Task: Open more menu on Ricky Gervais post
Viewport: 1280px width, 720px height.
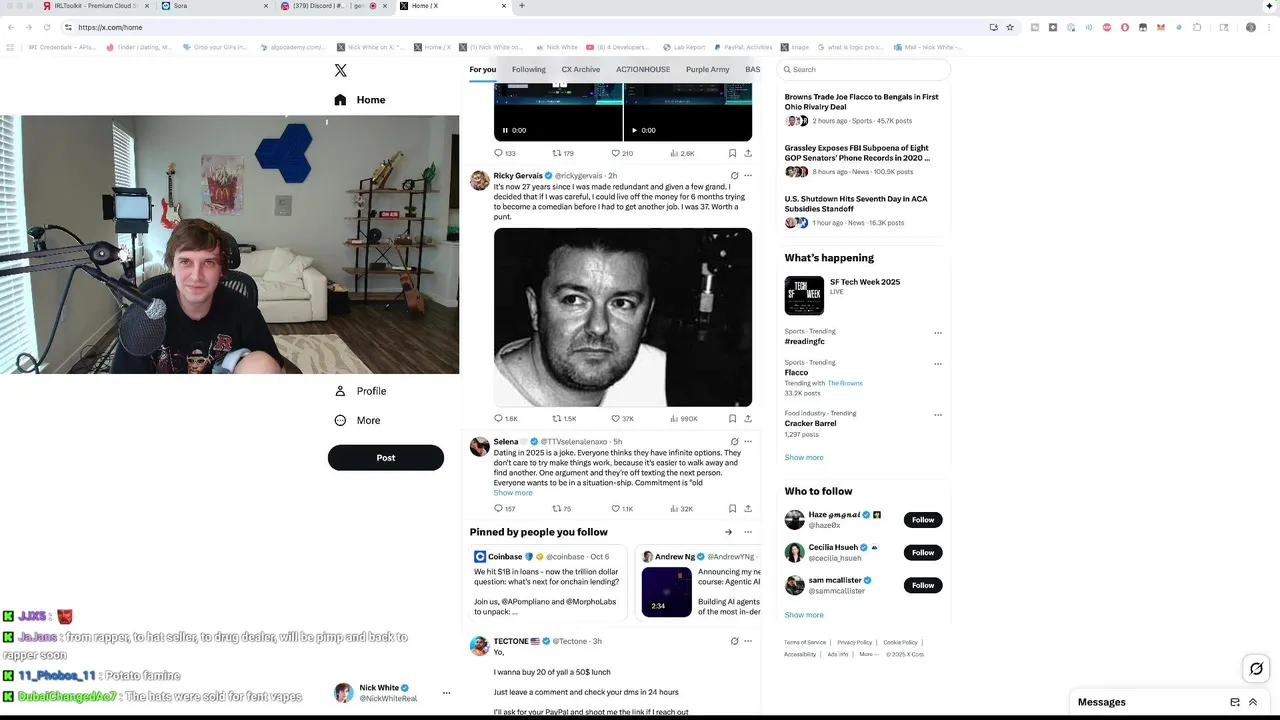Action: (748, 176)
